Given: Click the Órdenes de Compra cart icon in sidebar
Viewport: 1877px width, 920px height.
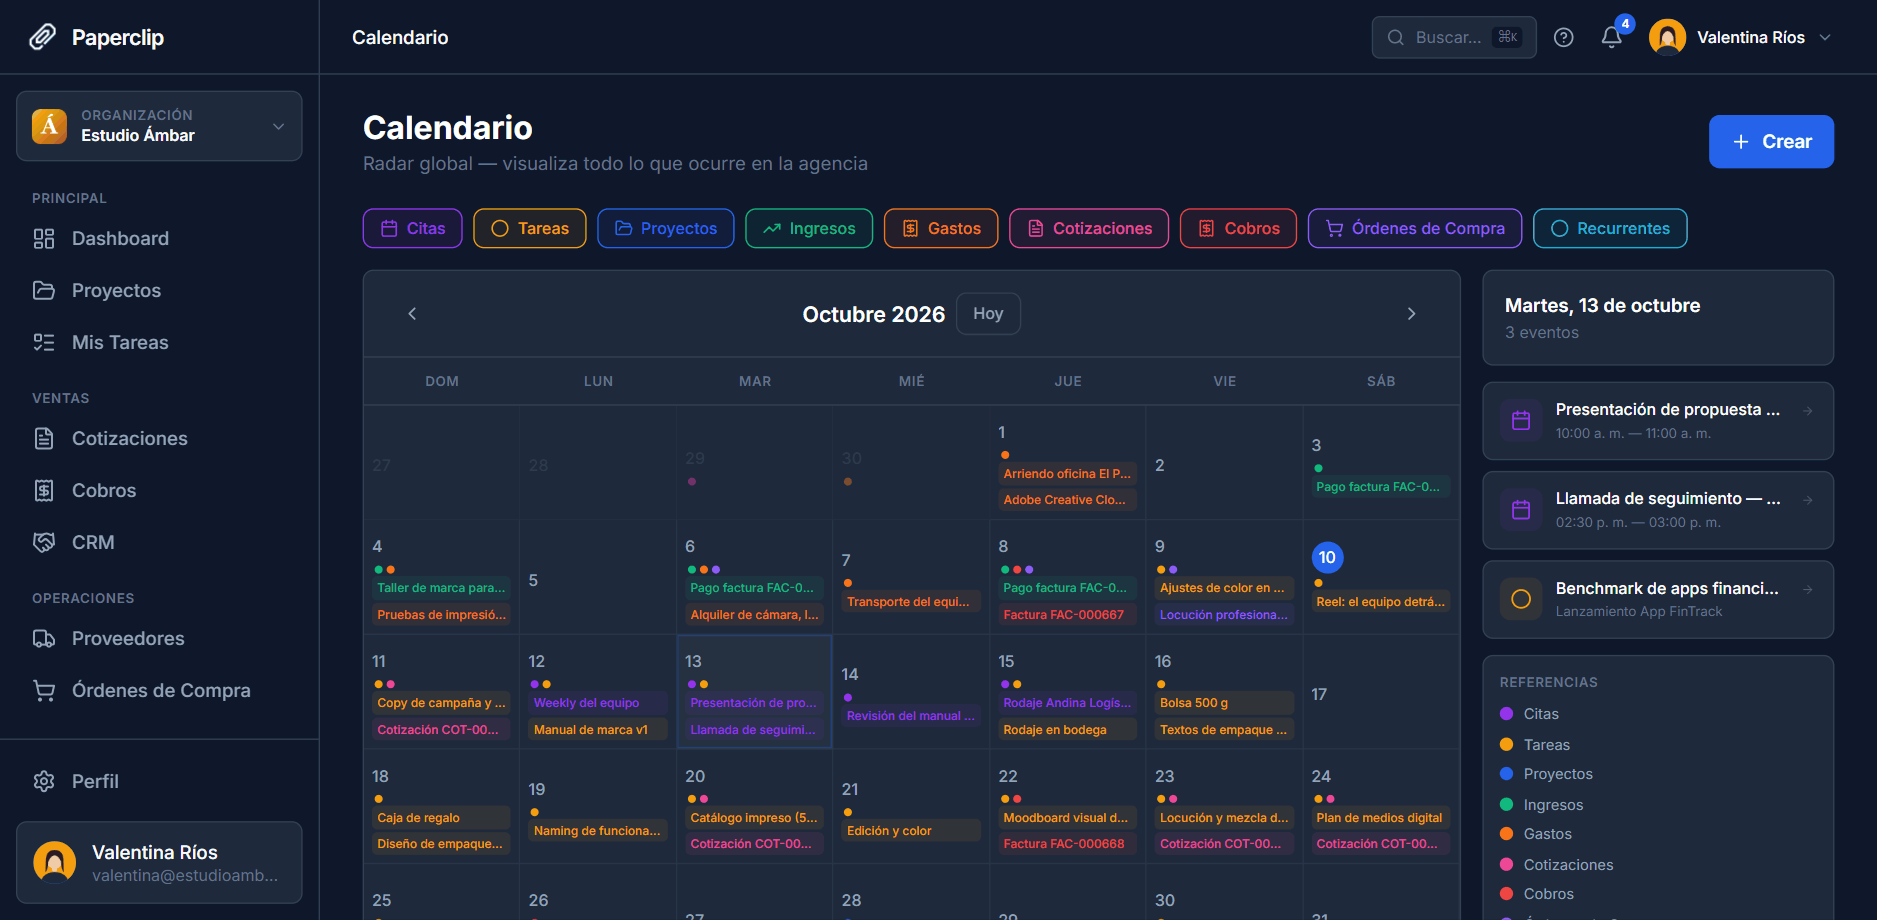Looking at the screenshot, I should coord(44,690).
